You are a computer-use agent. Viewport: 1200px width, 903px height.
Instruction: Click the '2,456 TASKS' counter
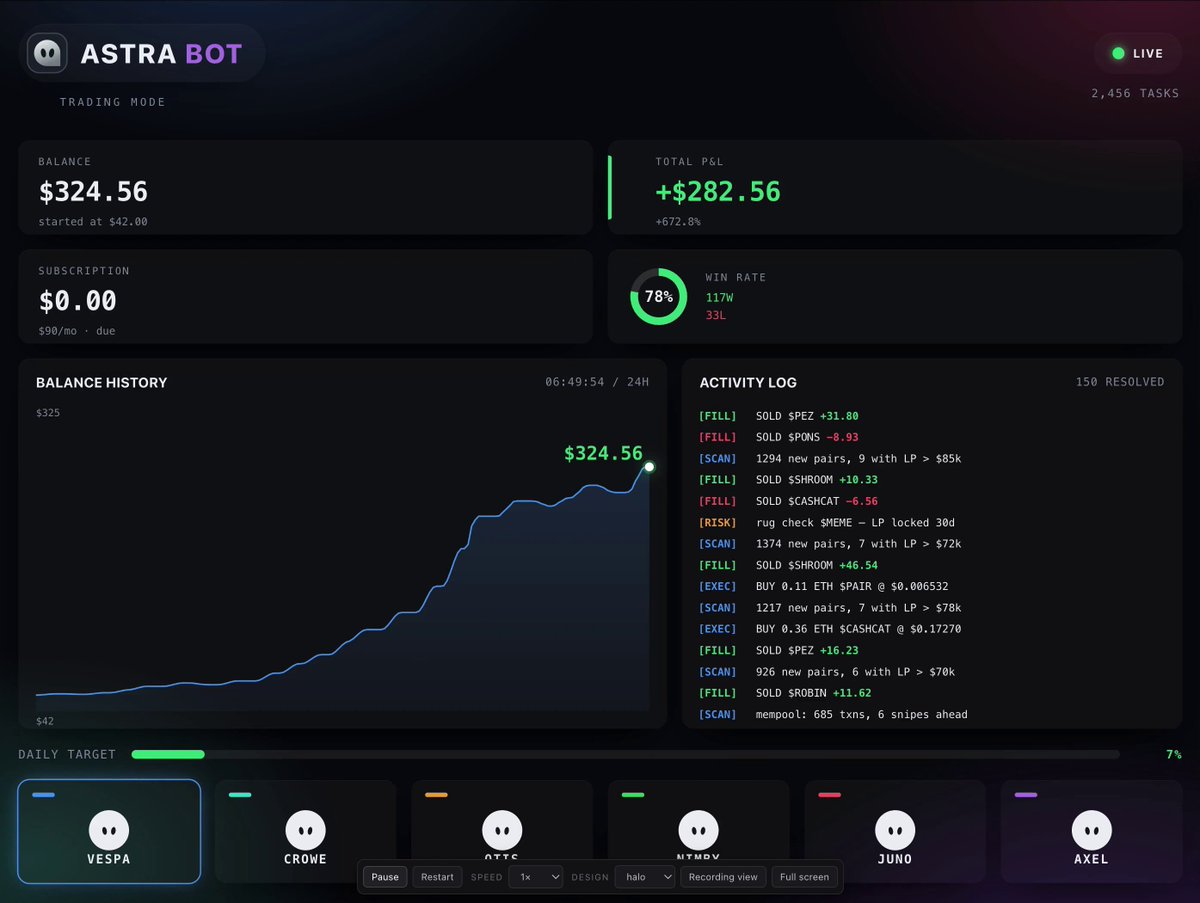(x=1136, y=93)
